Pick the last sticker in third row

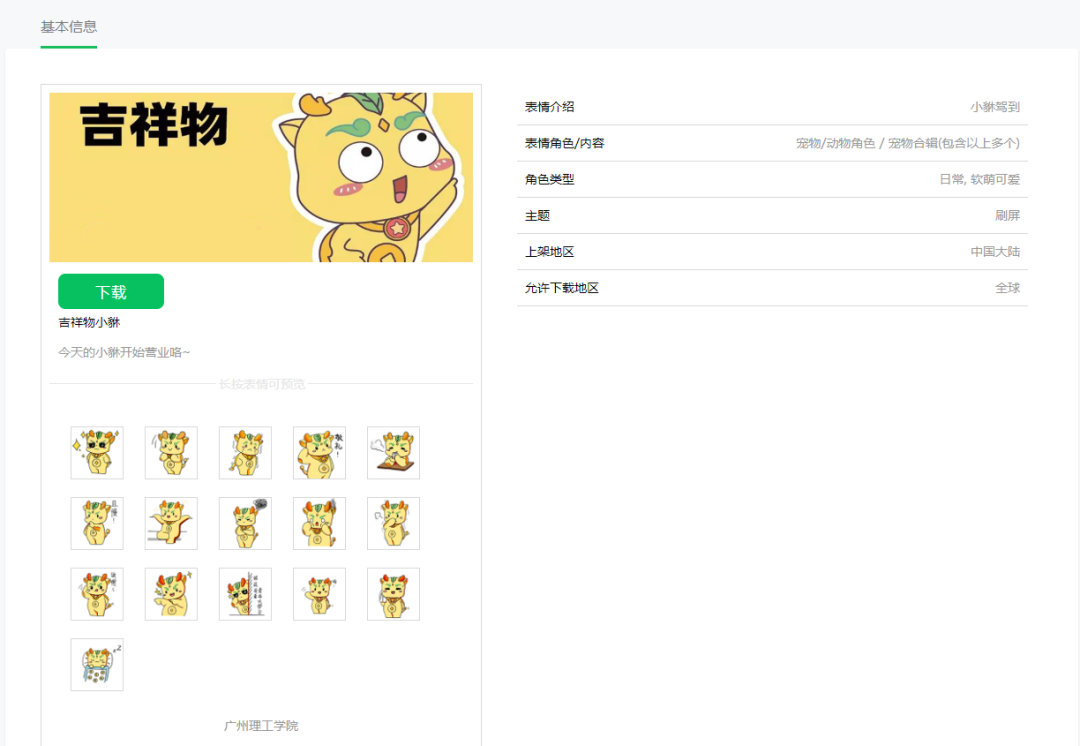(393, 594)
